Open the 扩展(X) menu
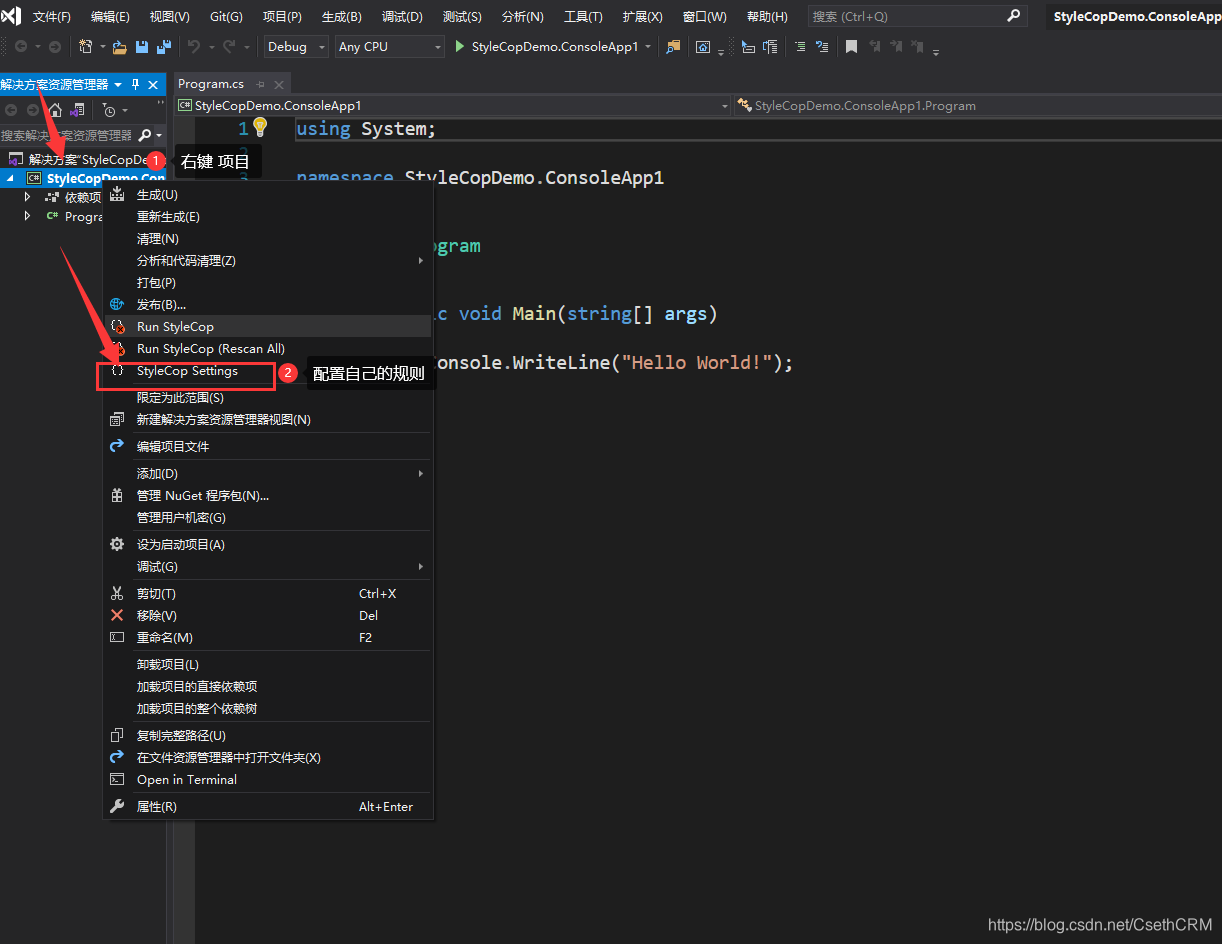Image resolution: width=1222 pixels, height=944 pixels. tap(642, 17)
